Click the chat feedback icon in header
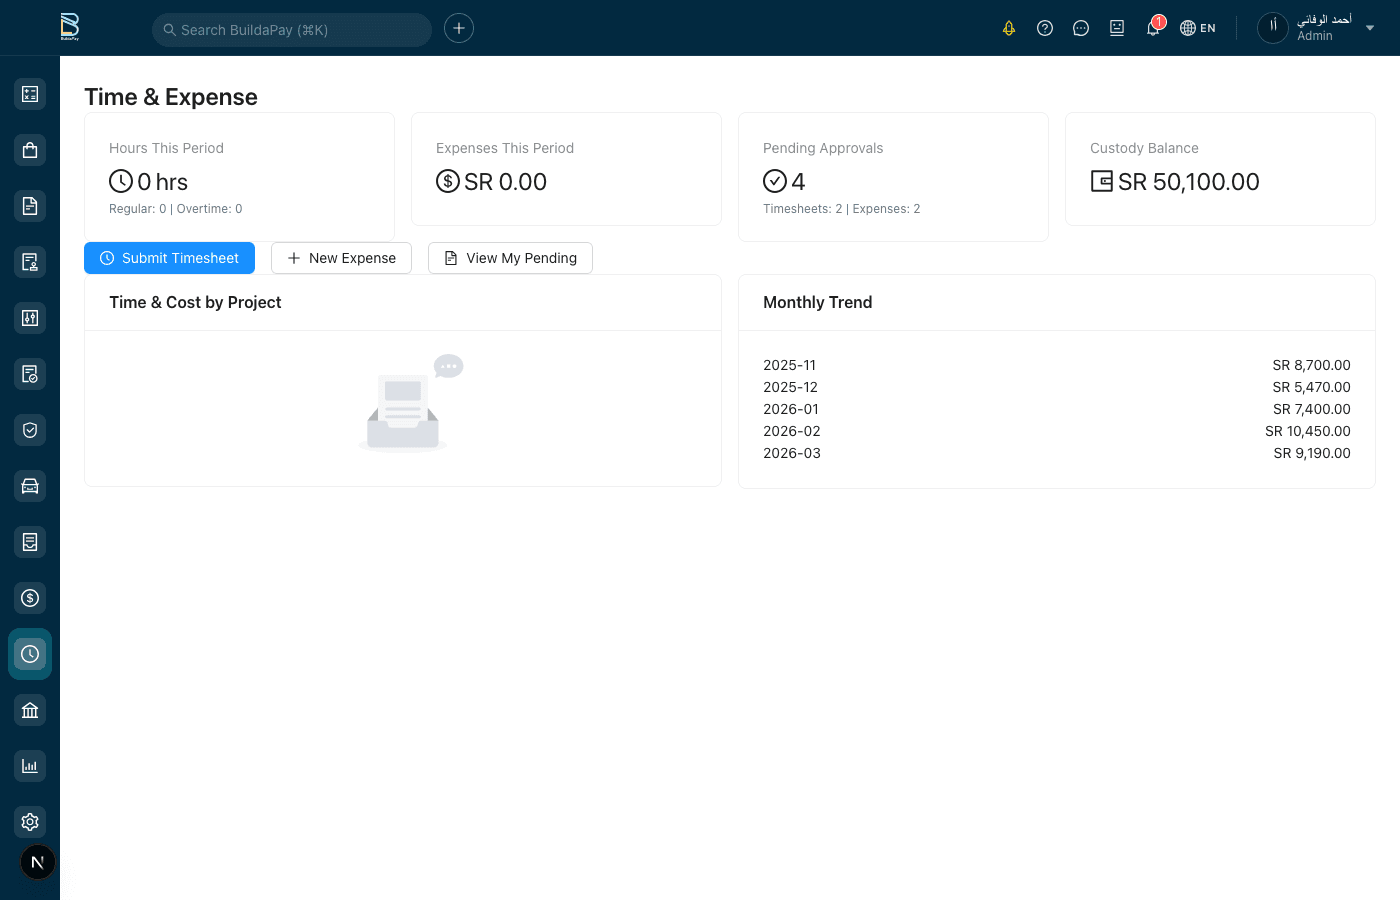Viewport: 1400px width, 900px height. (1080, 28)
